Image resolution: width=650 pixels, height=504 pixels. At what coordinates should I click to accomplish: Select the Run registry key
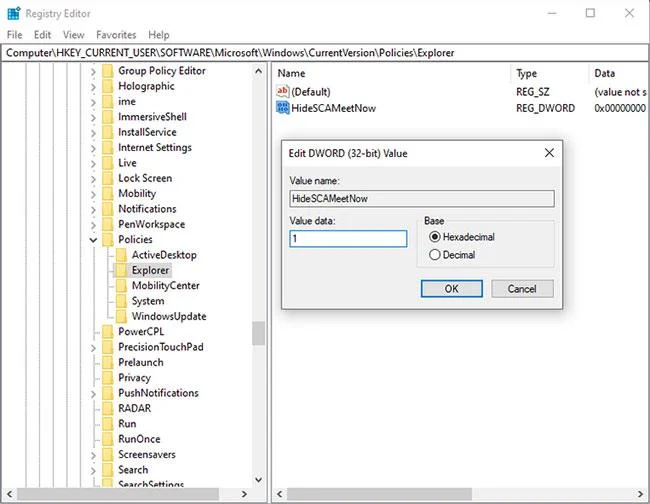point(127,424)
